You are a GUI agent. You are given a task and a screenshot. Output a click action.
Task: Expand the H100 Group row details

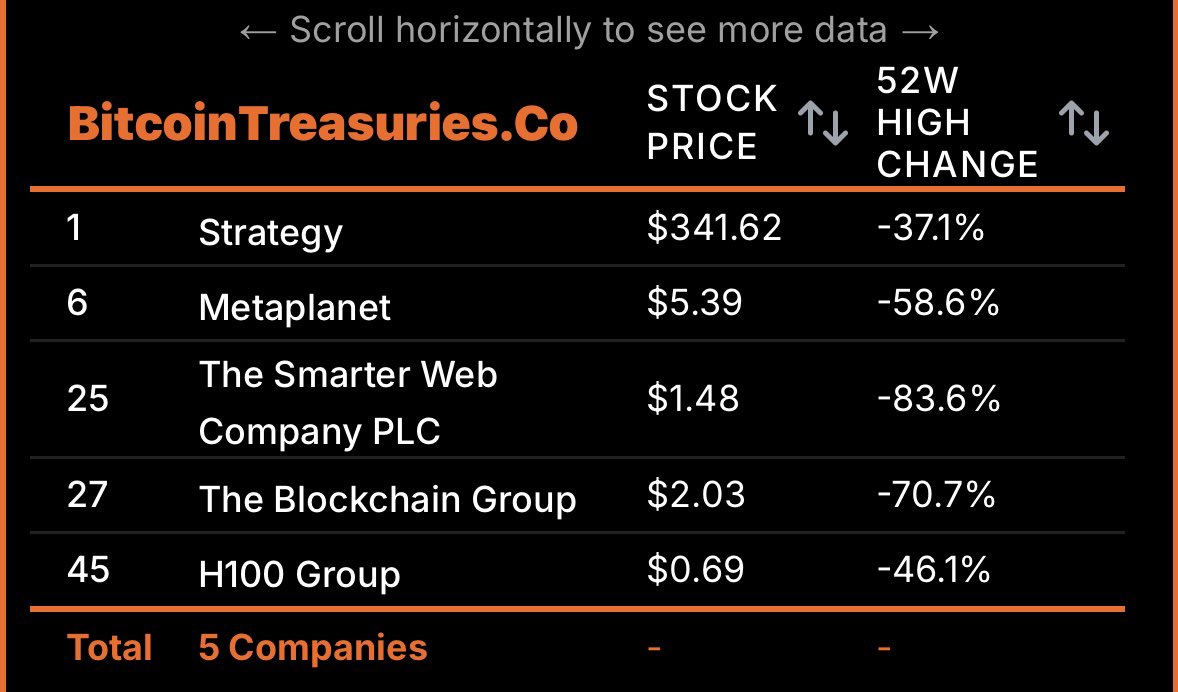click(299, 573)
